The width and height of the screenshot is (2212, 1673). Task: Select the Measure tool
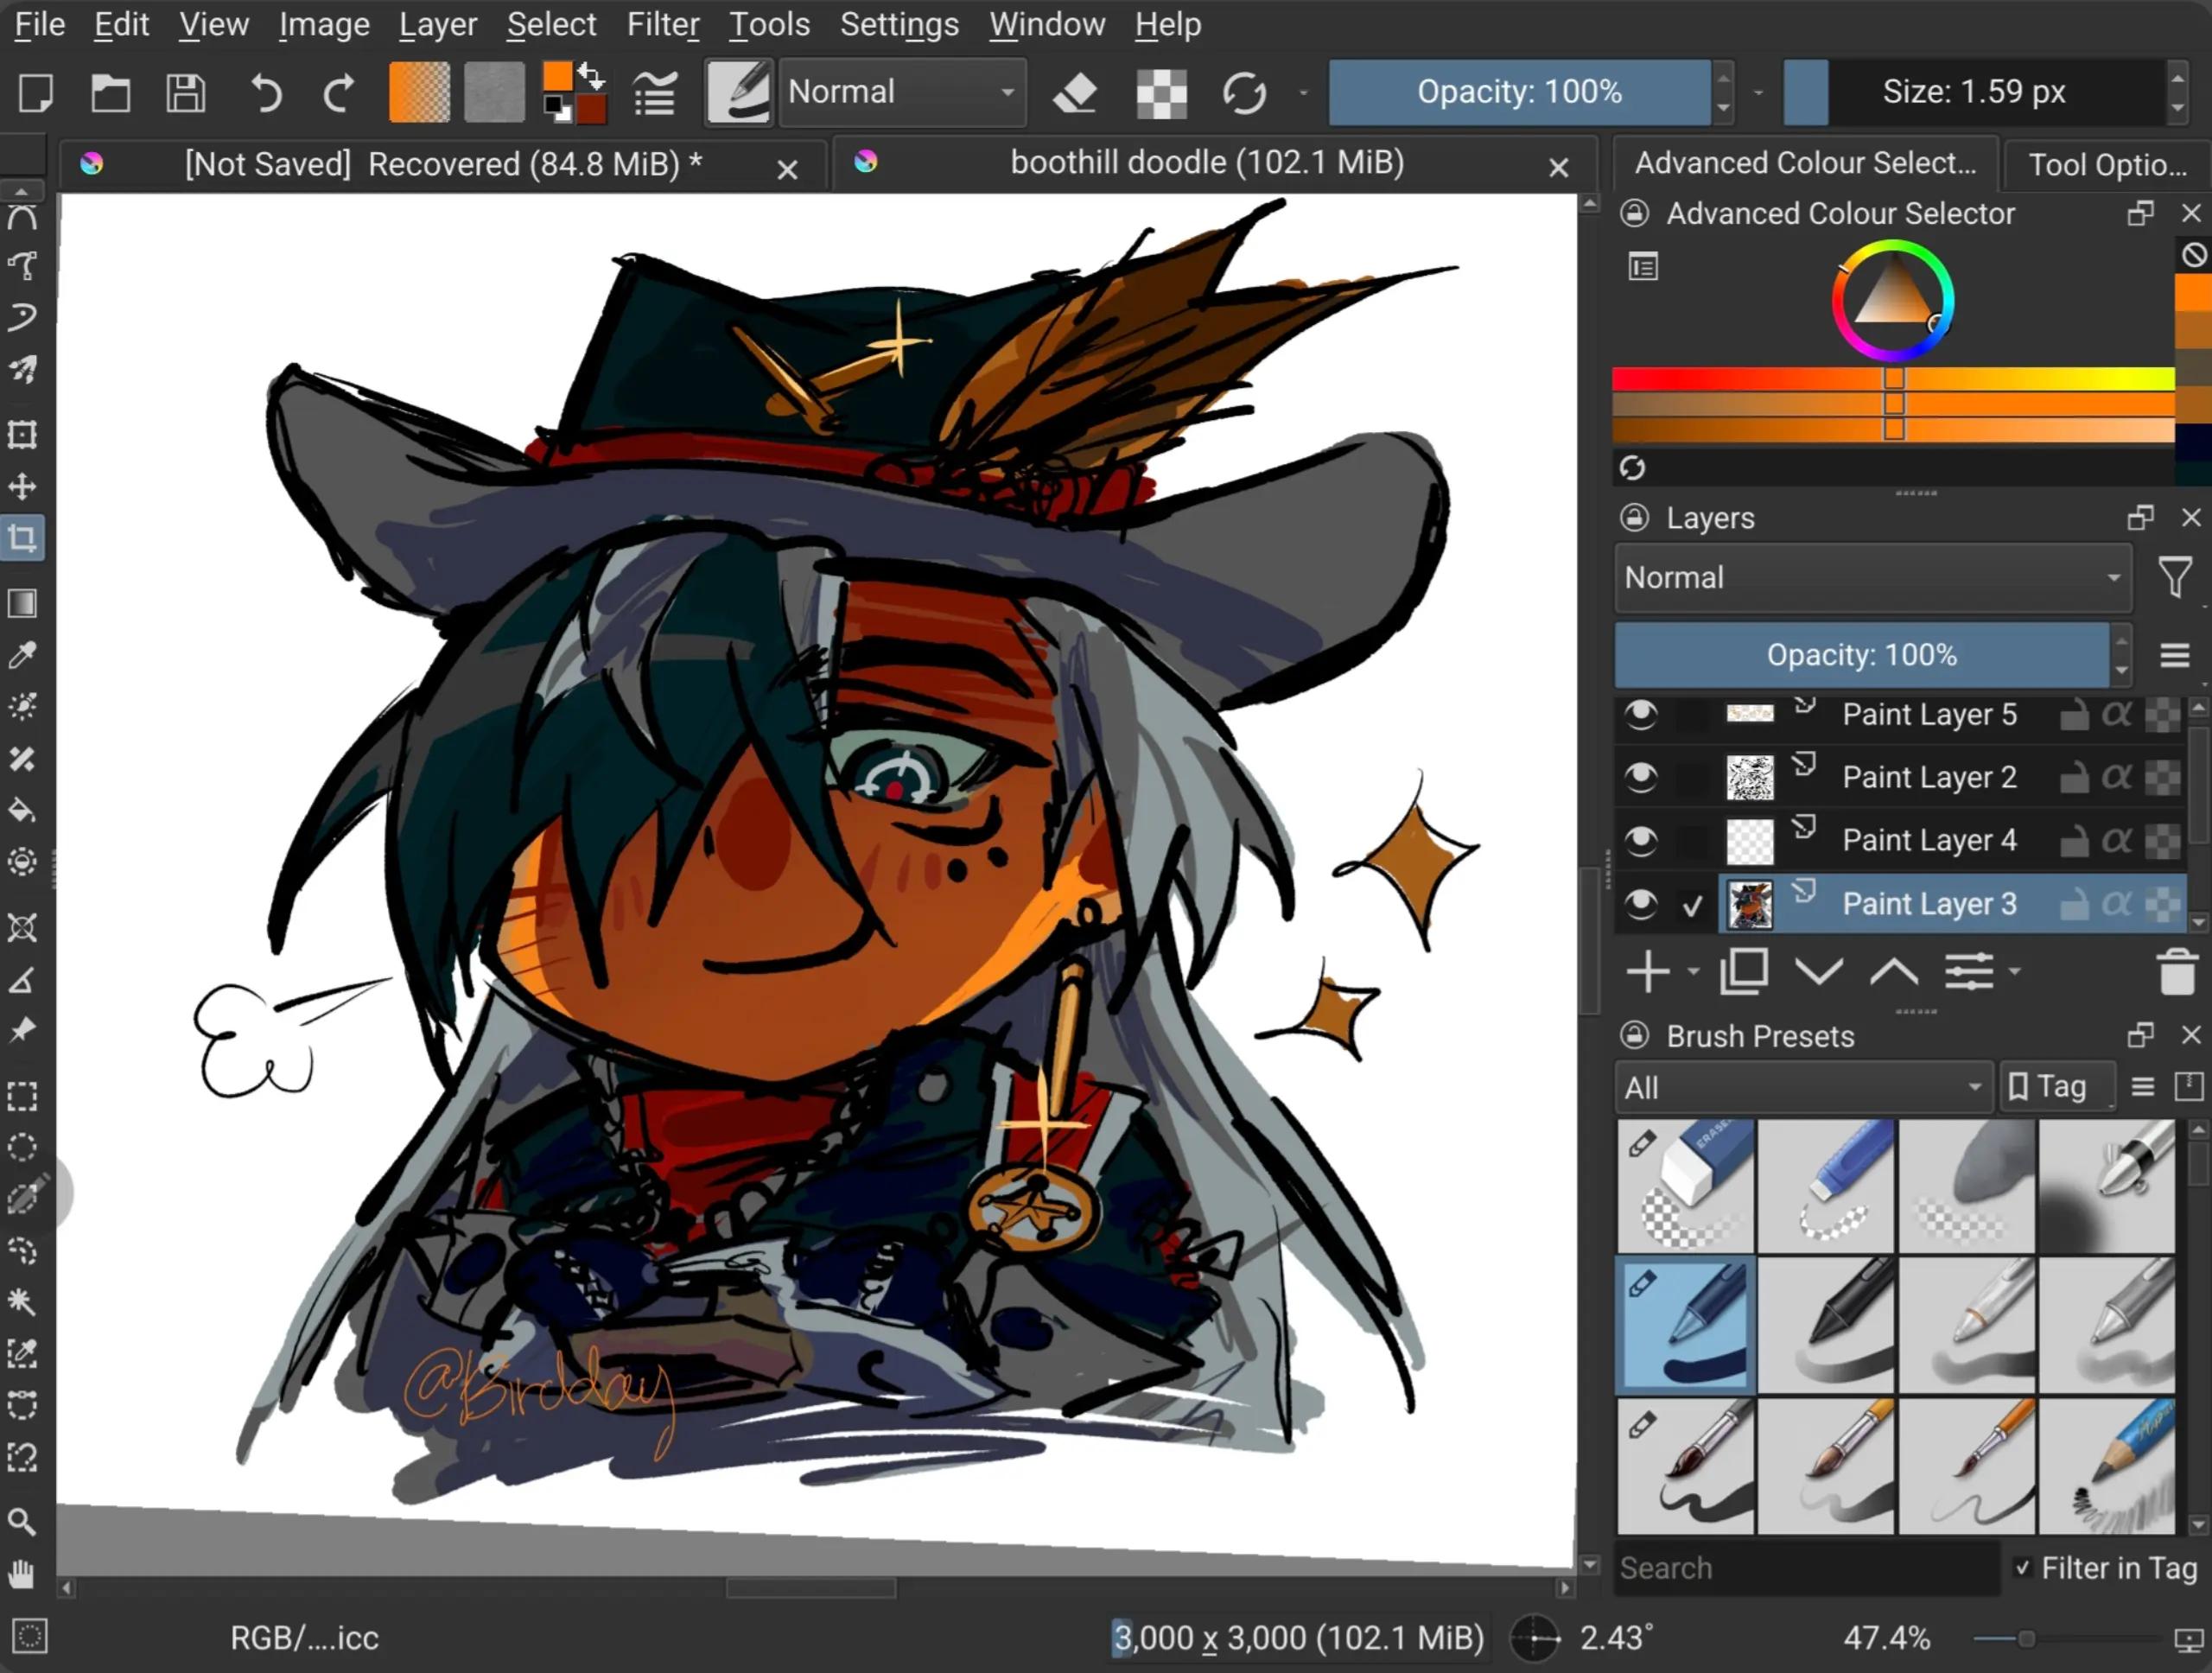[23, 980]
